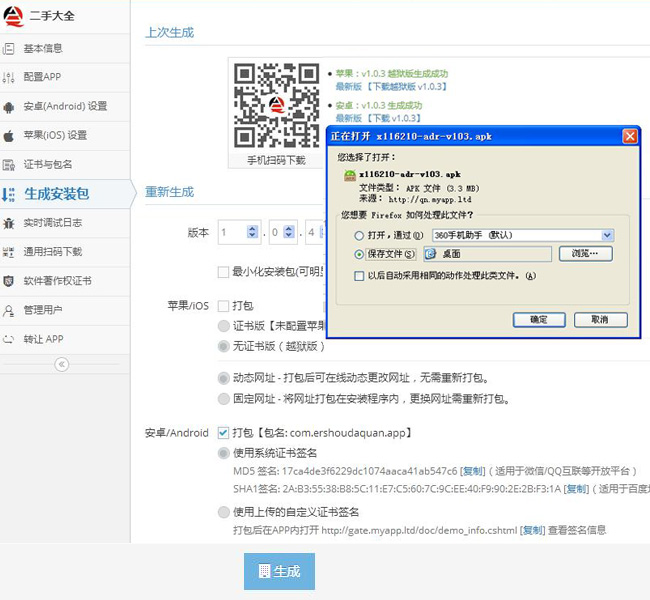Click the Apple logo sidebar icon
Image resolution: width=650 pixels, height=600 pixels.
(x=8, y=136)
